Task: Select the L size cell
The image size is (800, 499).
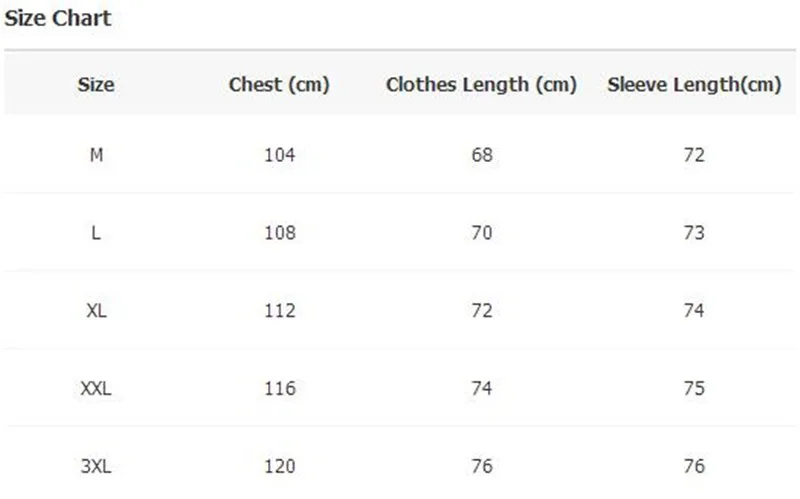Action: (96, 233)
